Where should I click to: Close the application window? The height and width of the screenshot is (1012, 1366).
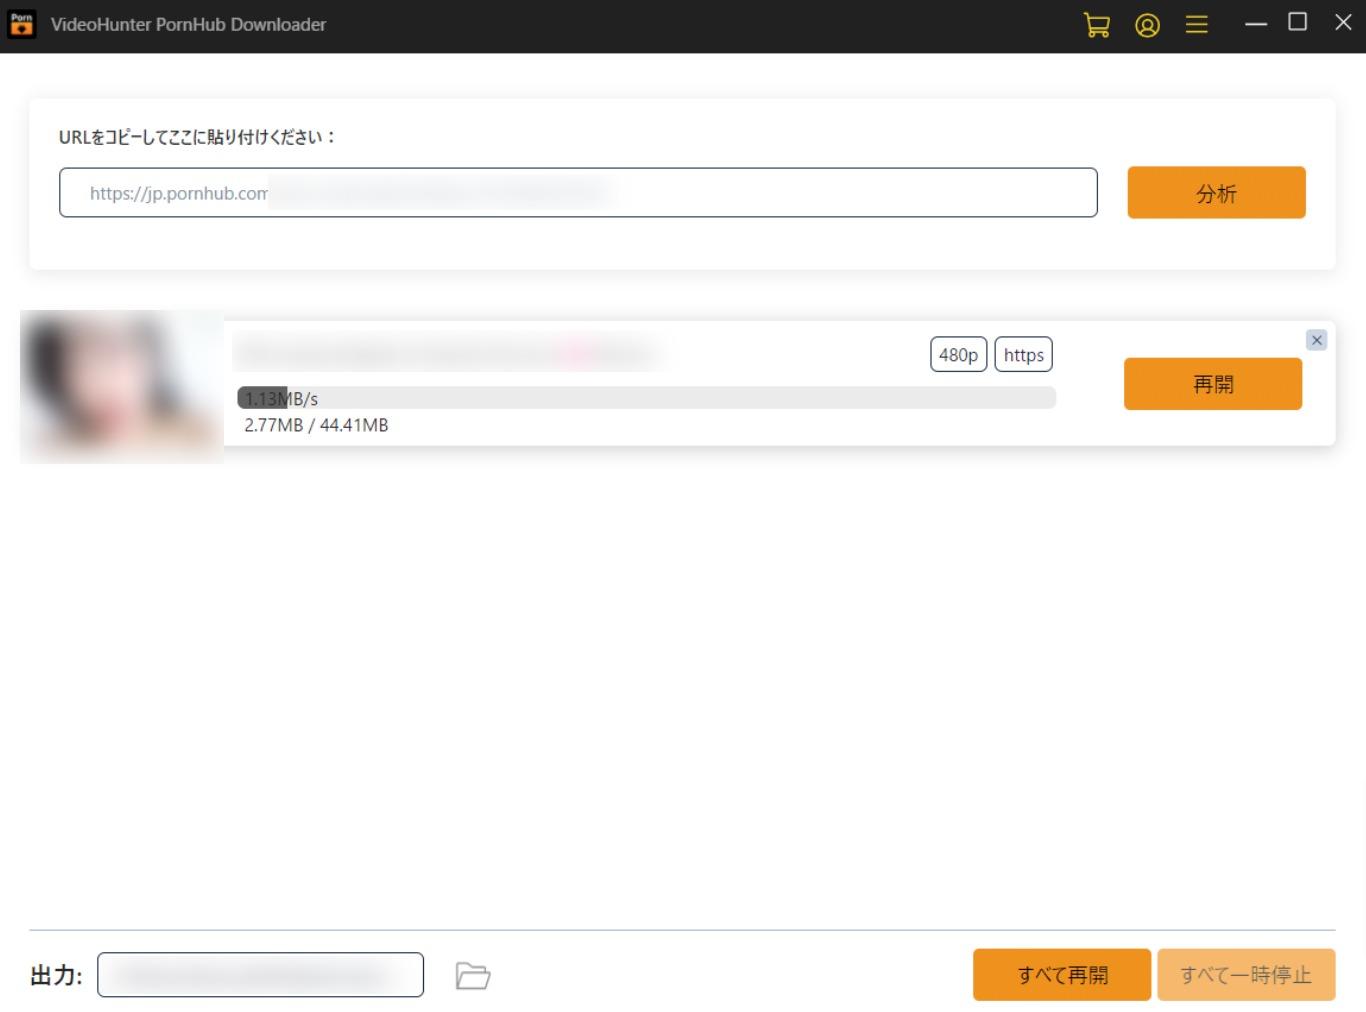[1343, 22]
